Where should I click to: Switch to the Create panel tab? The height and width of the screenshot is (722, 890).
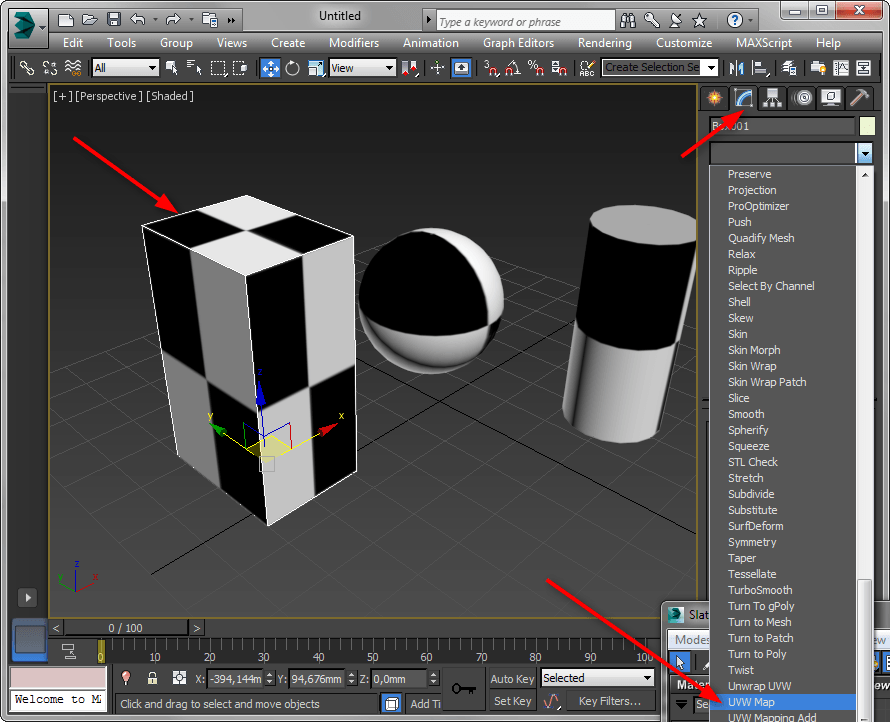(714, 97)
